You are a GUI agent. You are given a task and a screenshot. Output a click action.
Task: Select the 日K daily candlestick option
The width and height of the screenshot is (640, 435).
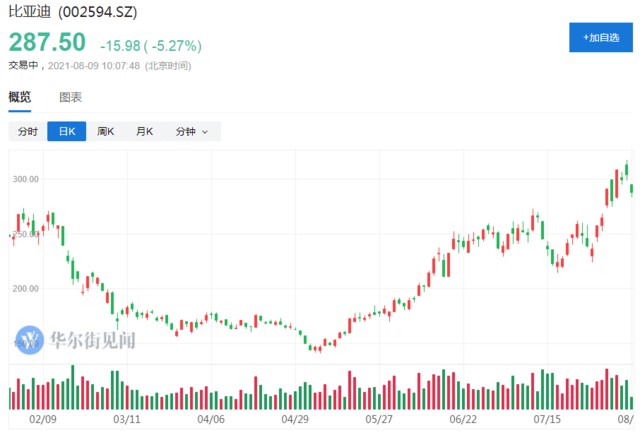coord(67,131)
